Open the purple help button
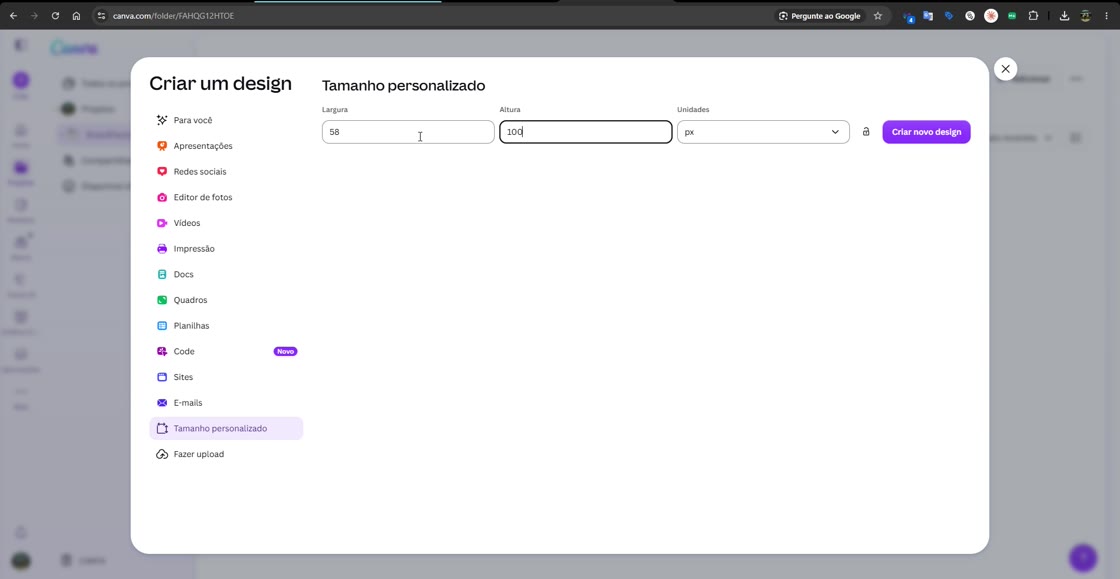This screenshot has width=1120, height=579. point(1083,558)
